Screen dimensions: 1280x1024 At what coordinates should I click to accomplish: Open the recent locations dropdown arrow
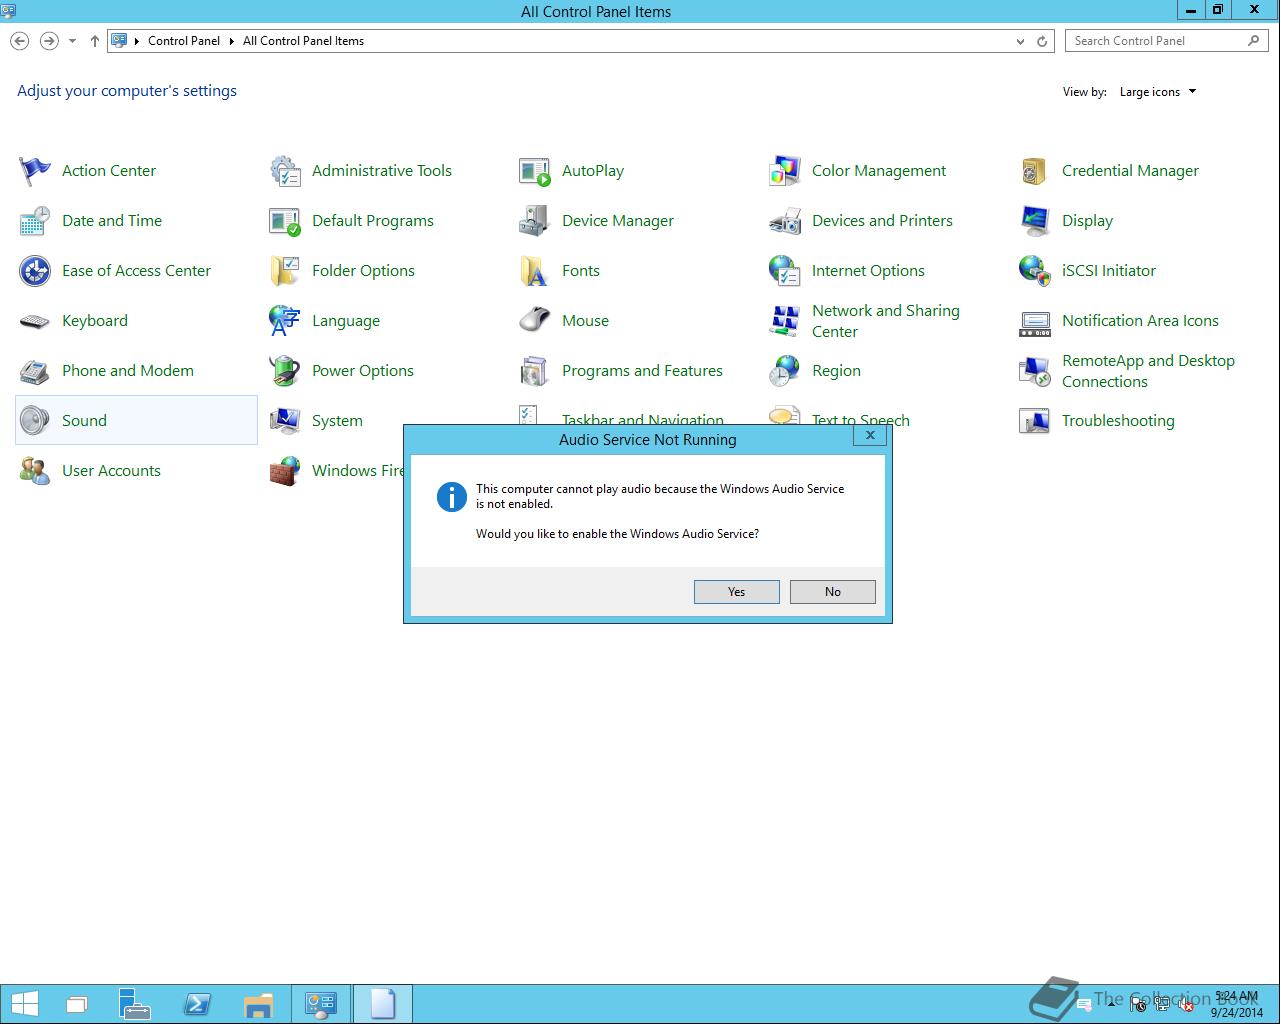pos(72,41)
